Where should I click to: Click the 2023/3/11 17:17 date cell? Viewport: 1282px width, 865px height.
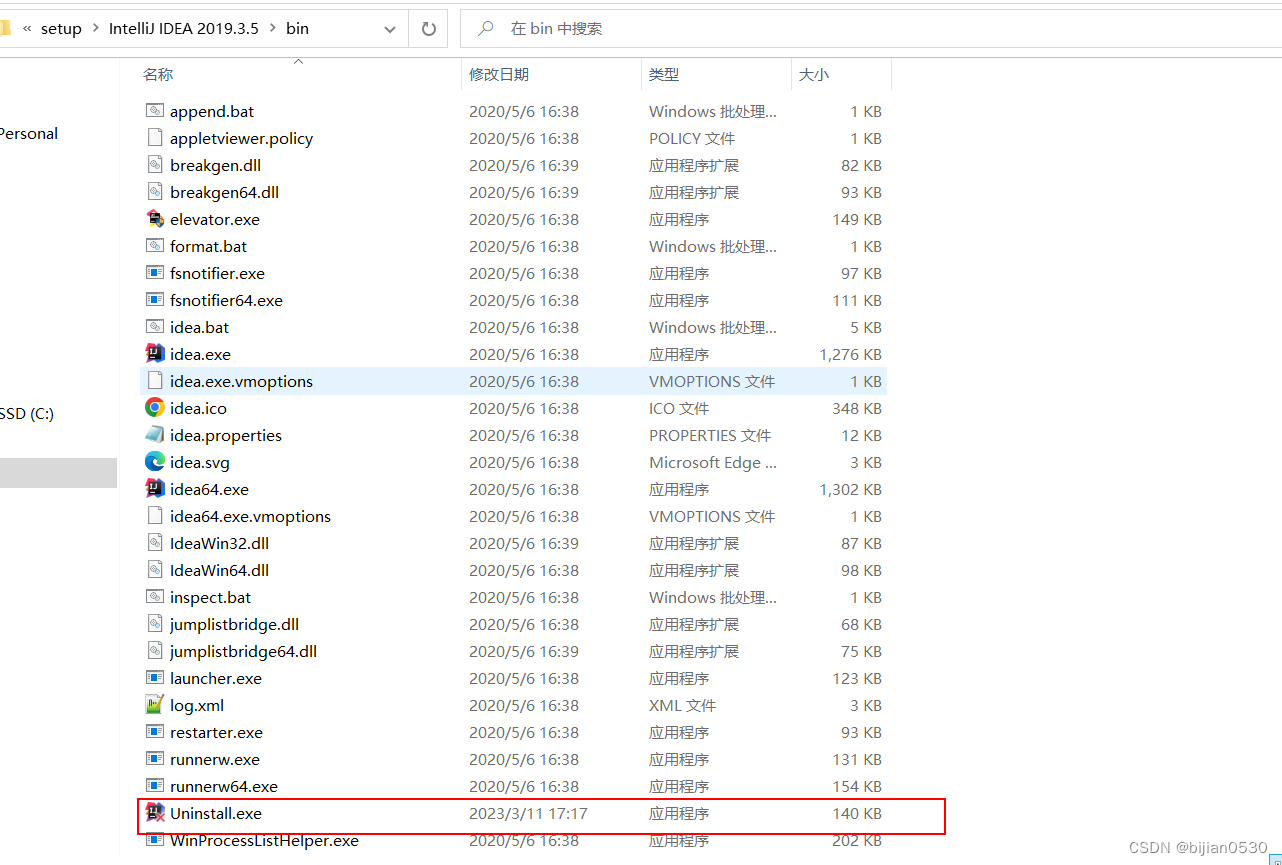(x=528, y=814)
